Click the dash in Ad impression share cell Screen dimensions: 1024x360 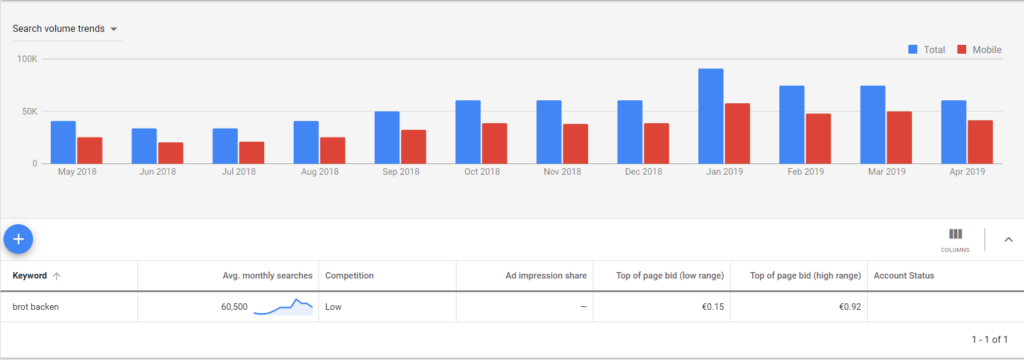pyautogui.click(x=583, y=306)
